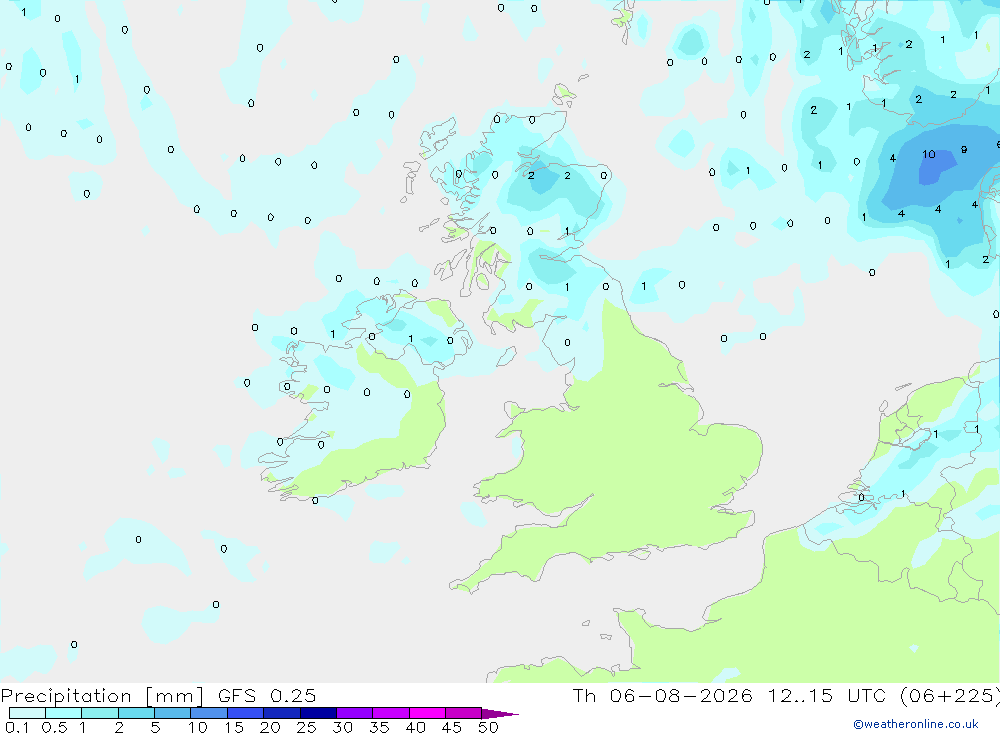Image resolution: width=1000 pixels, height=733 pixels.
Task: Select the 0.1–0.5 mm legend color swatch
Action: (x=27, y=713)
